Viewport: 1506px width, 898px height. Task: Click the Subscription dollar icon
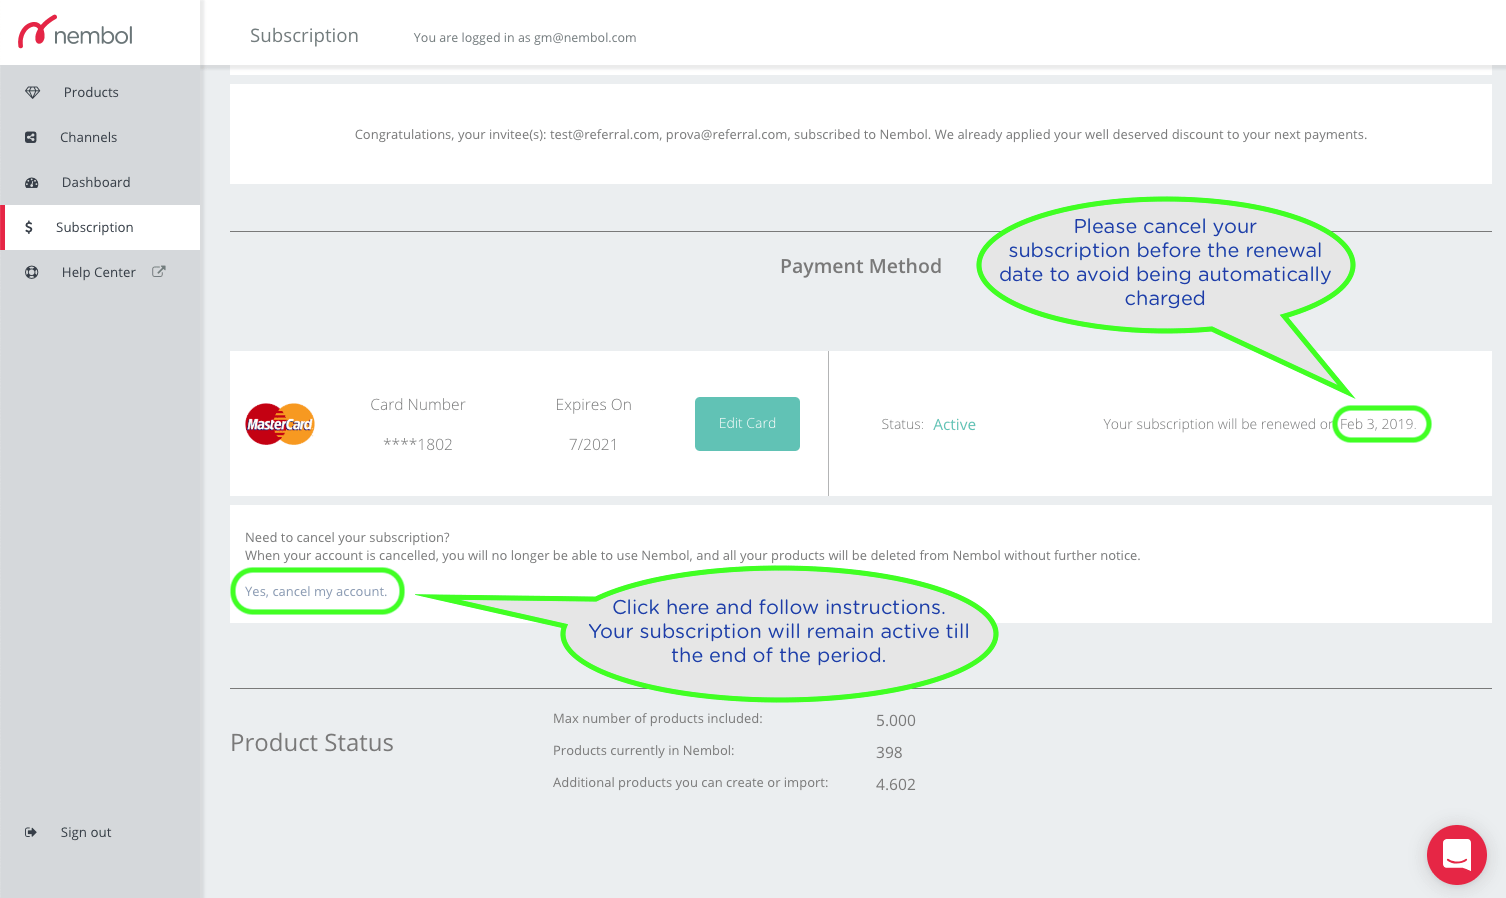coord(29,227)
